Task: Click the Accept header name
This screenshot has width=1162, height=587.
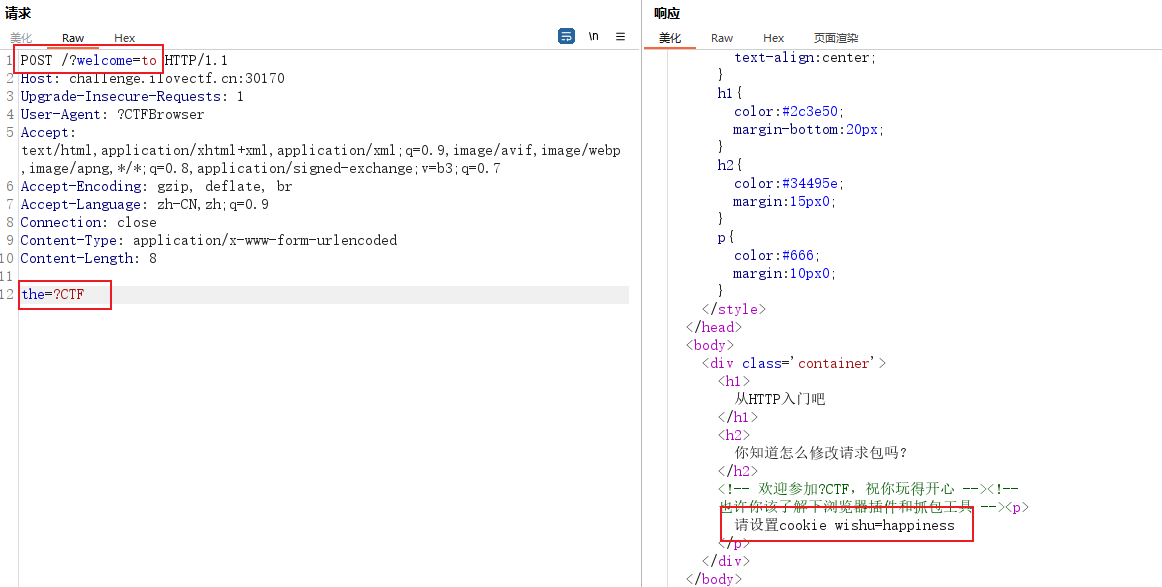Action: coord(48,132)
